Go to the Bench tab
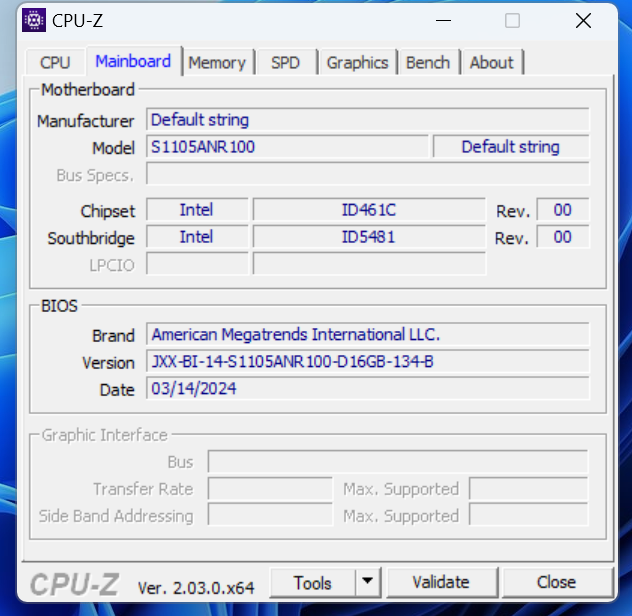The height and width of the screenshot is (616, 632). tap(428, 62)
